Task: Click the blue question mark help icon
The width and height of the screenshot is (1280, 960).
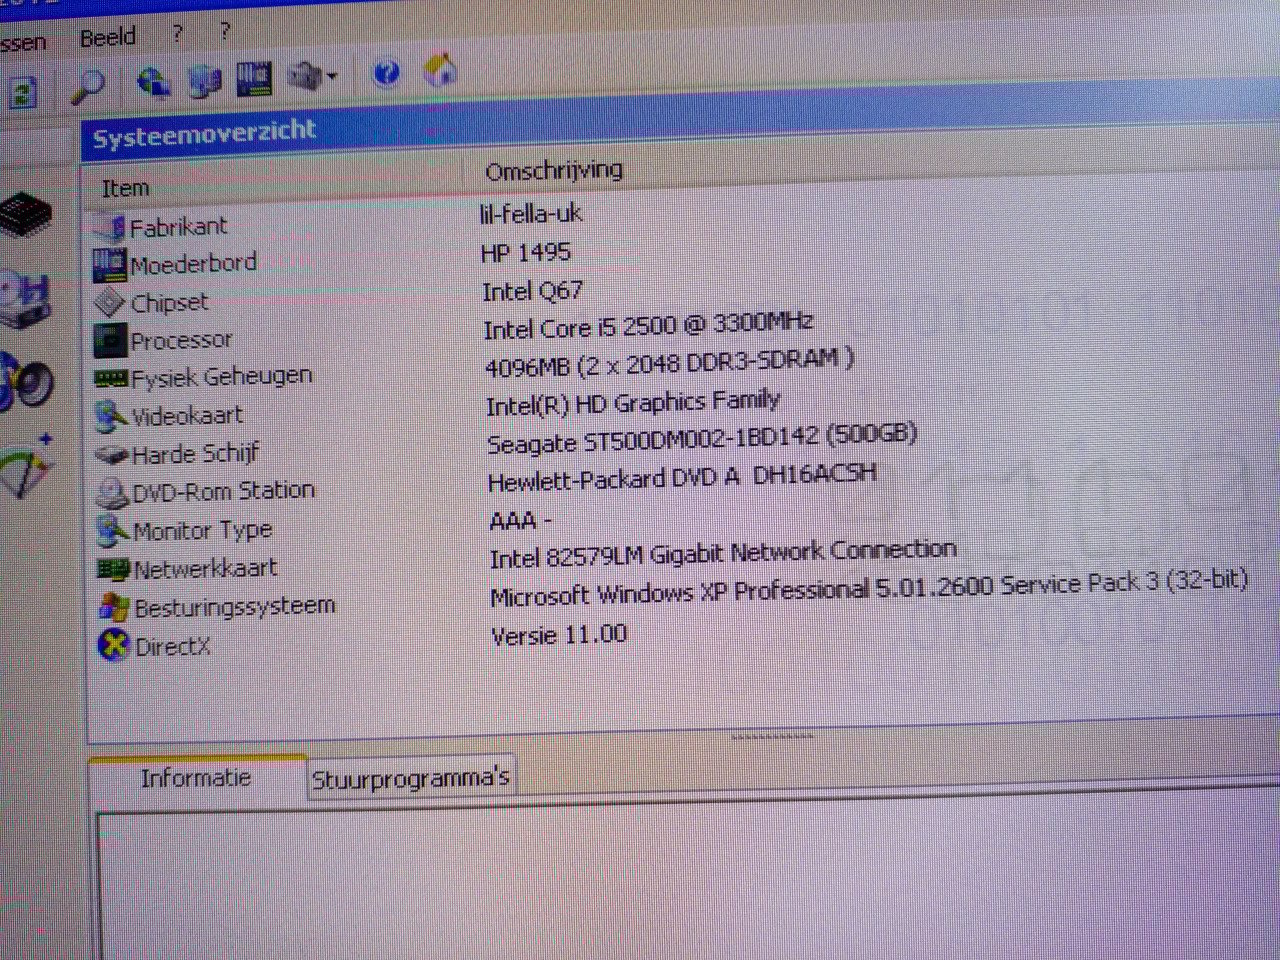Action: 386,73
